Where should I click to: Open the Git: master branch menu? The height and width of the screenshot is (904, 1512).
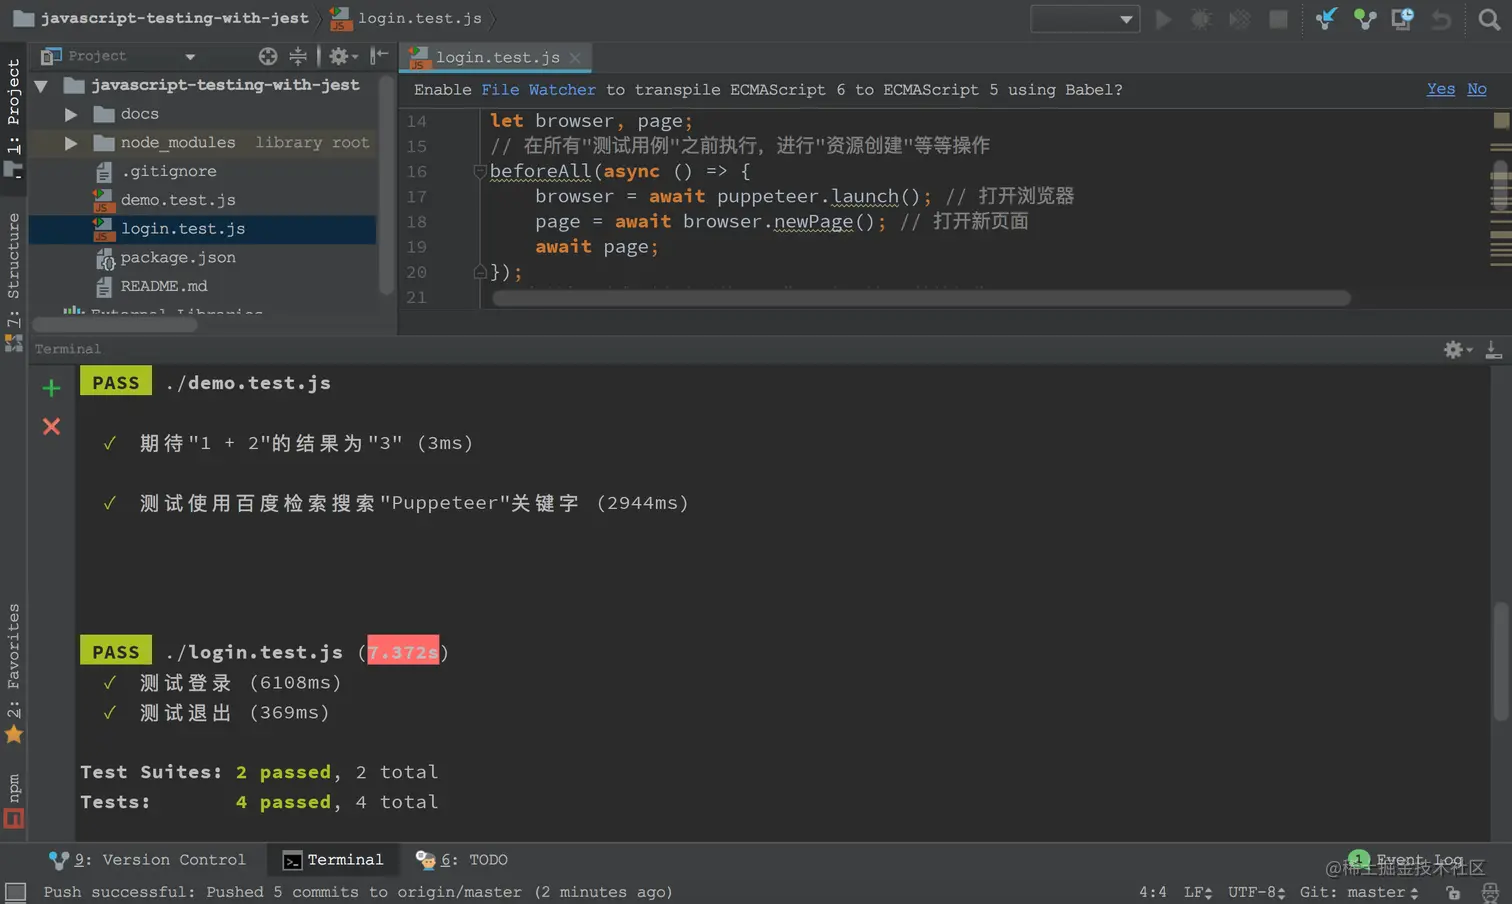coord(1359,892)
